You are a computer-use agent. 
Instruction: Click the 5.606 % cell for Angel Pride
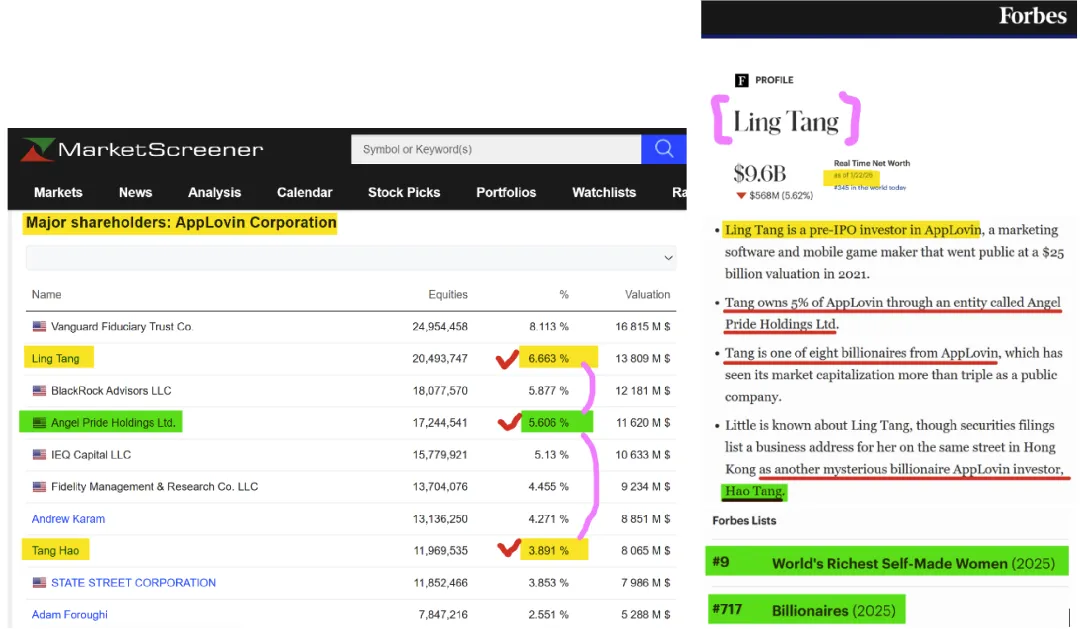548,422
